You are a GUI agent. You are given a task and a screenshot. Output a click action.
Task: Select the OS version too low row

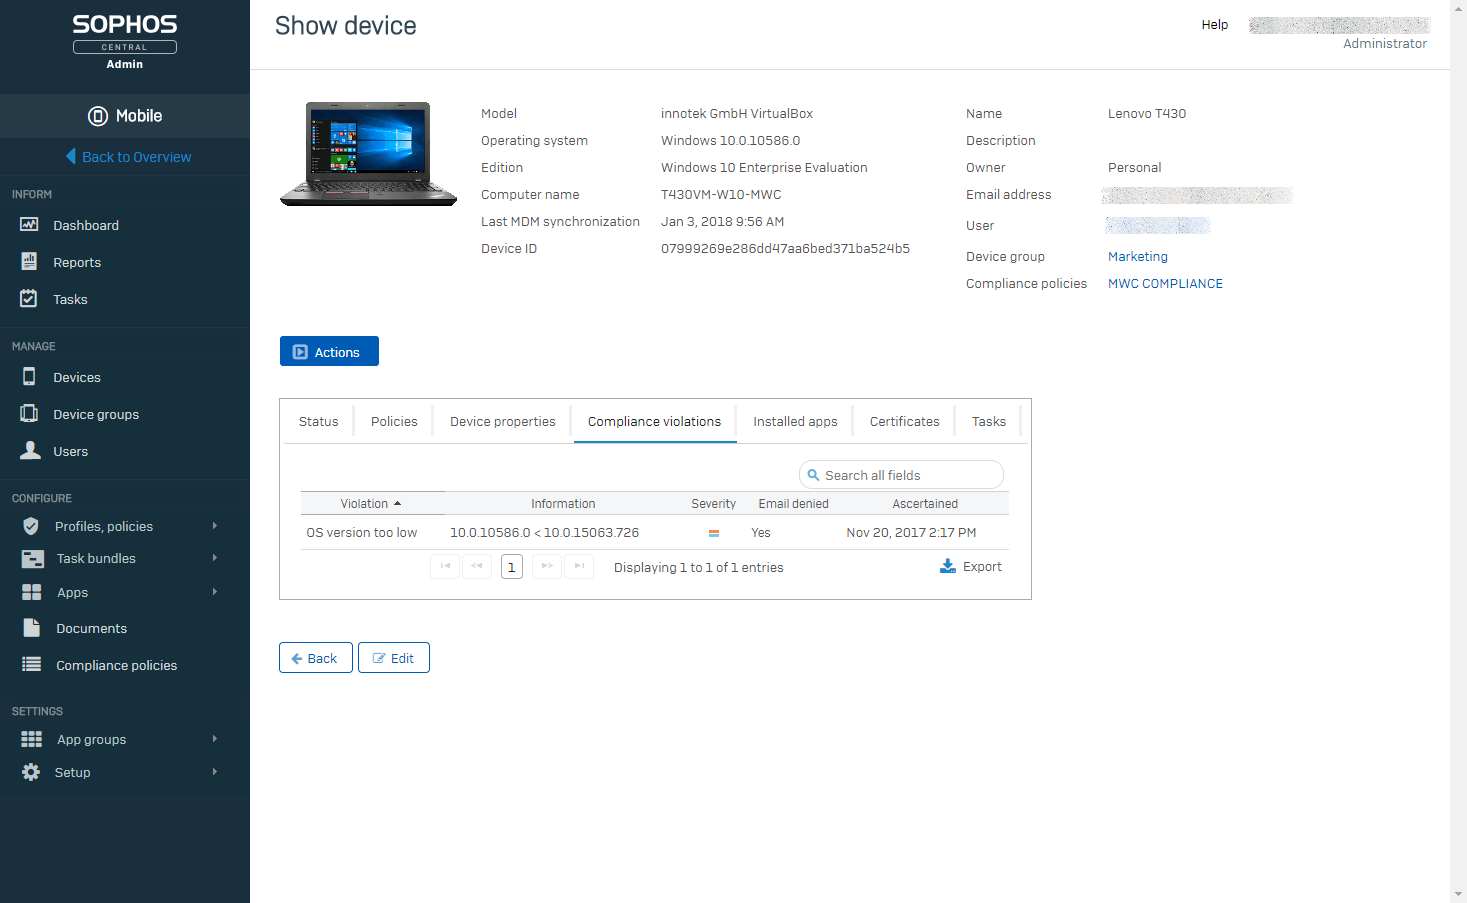655,532
